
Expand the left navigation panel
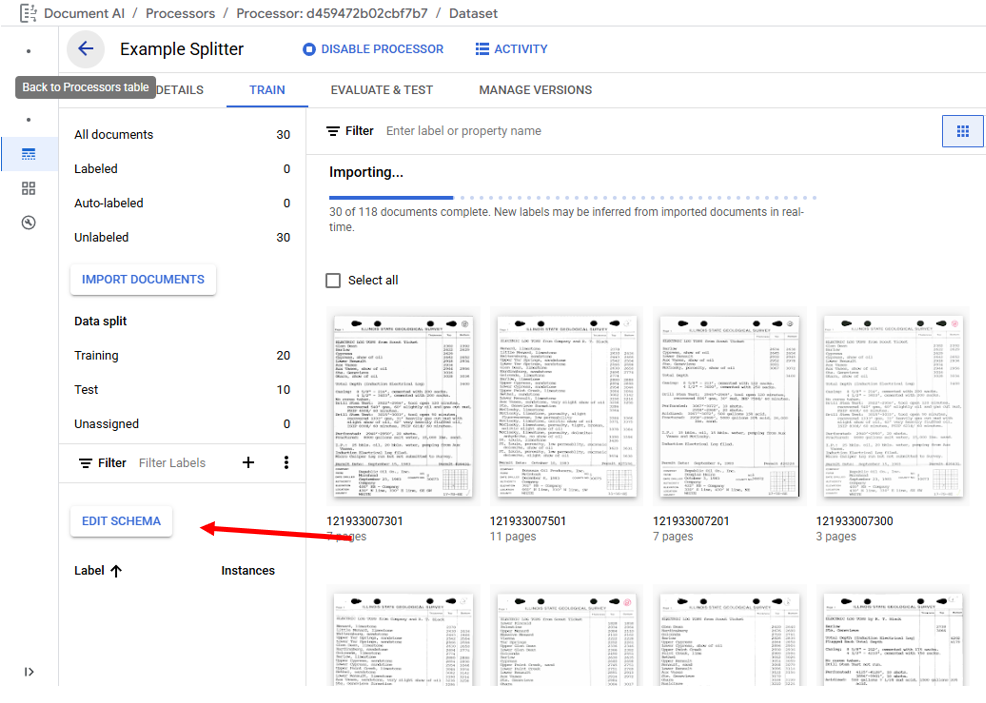tap(29, 672)
